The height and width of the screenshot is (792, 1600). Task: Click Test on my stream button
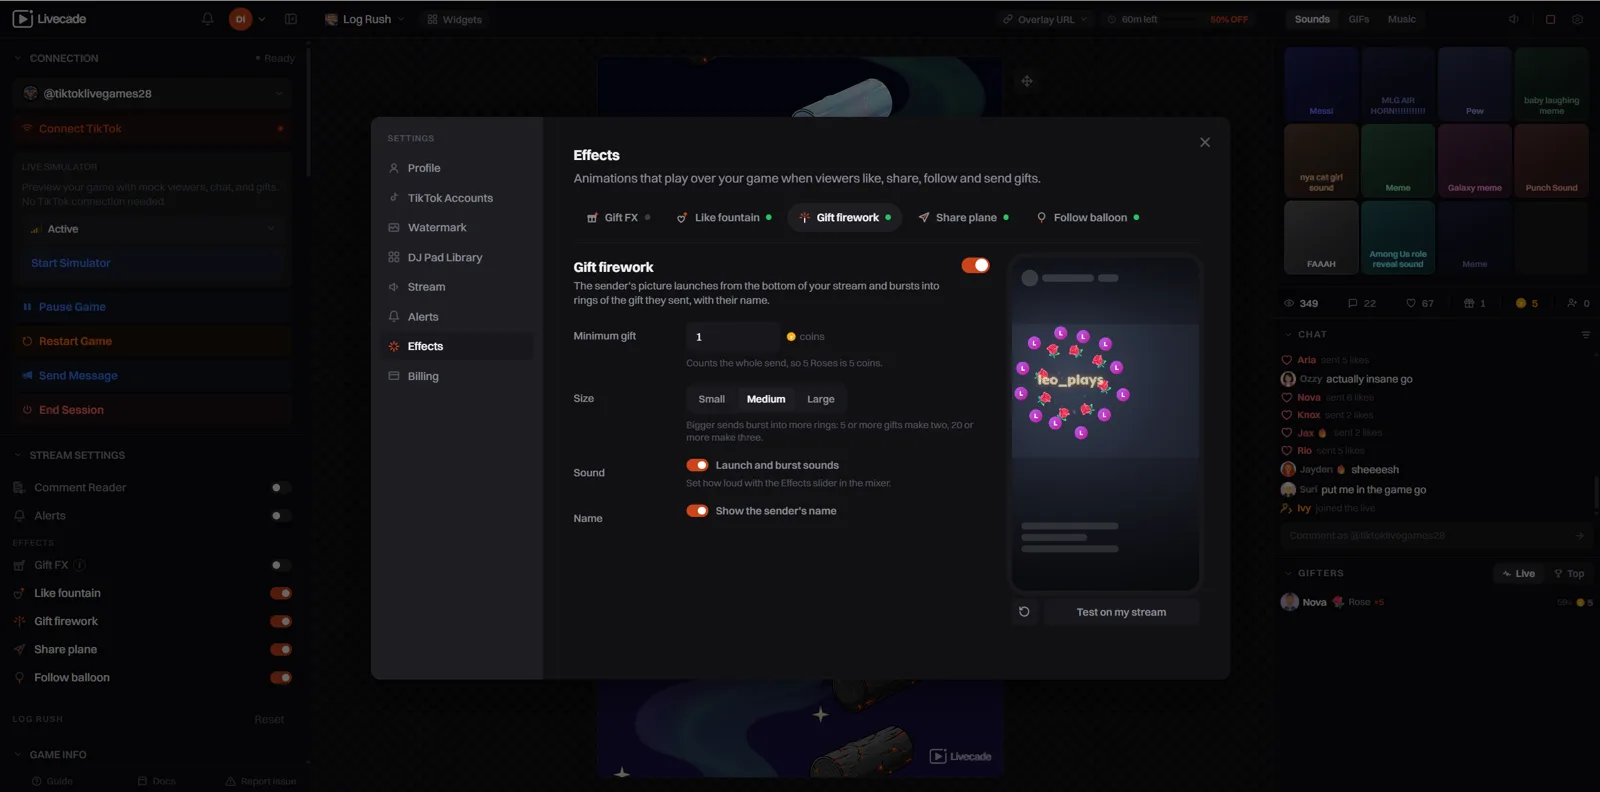(x=1121, y=612)
